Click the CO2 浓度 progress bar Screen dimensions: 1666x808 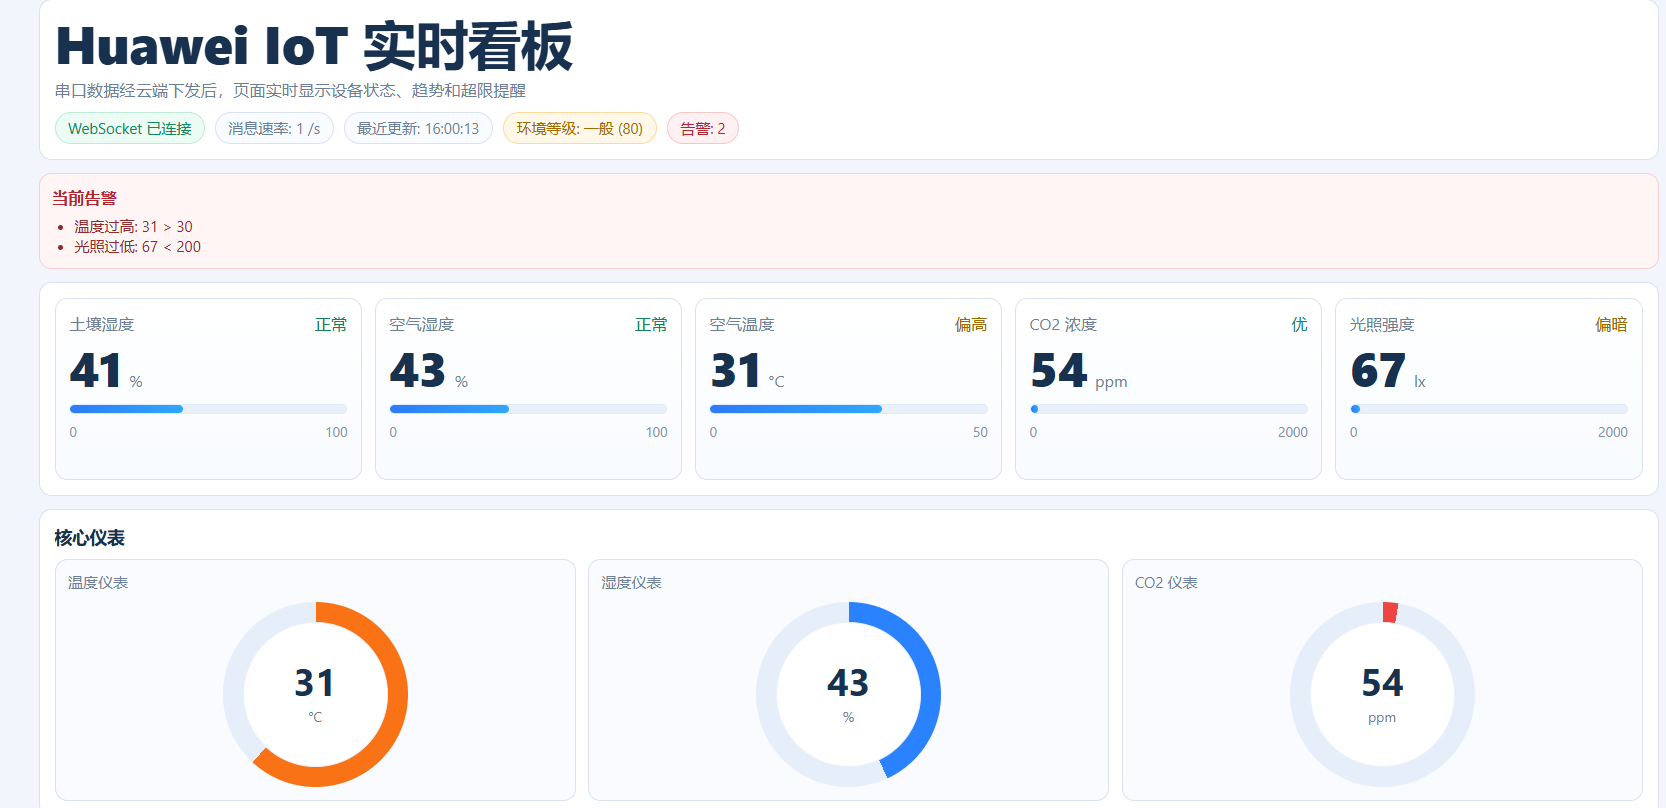1169,409
